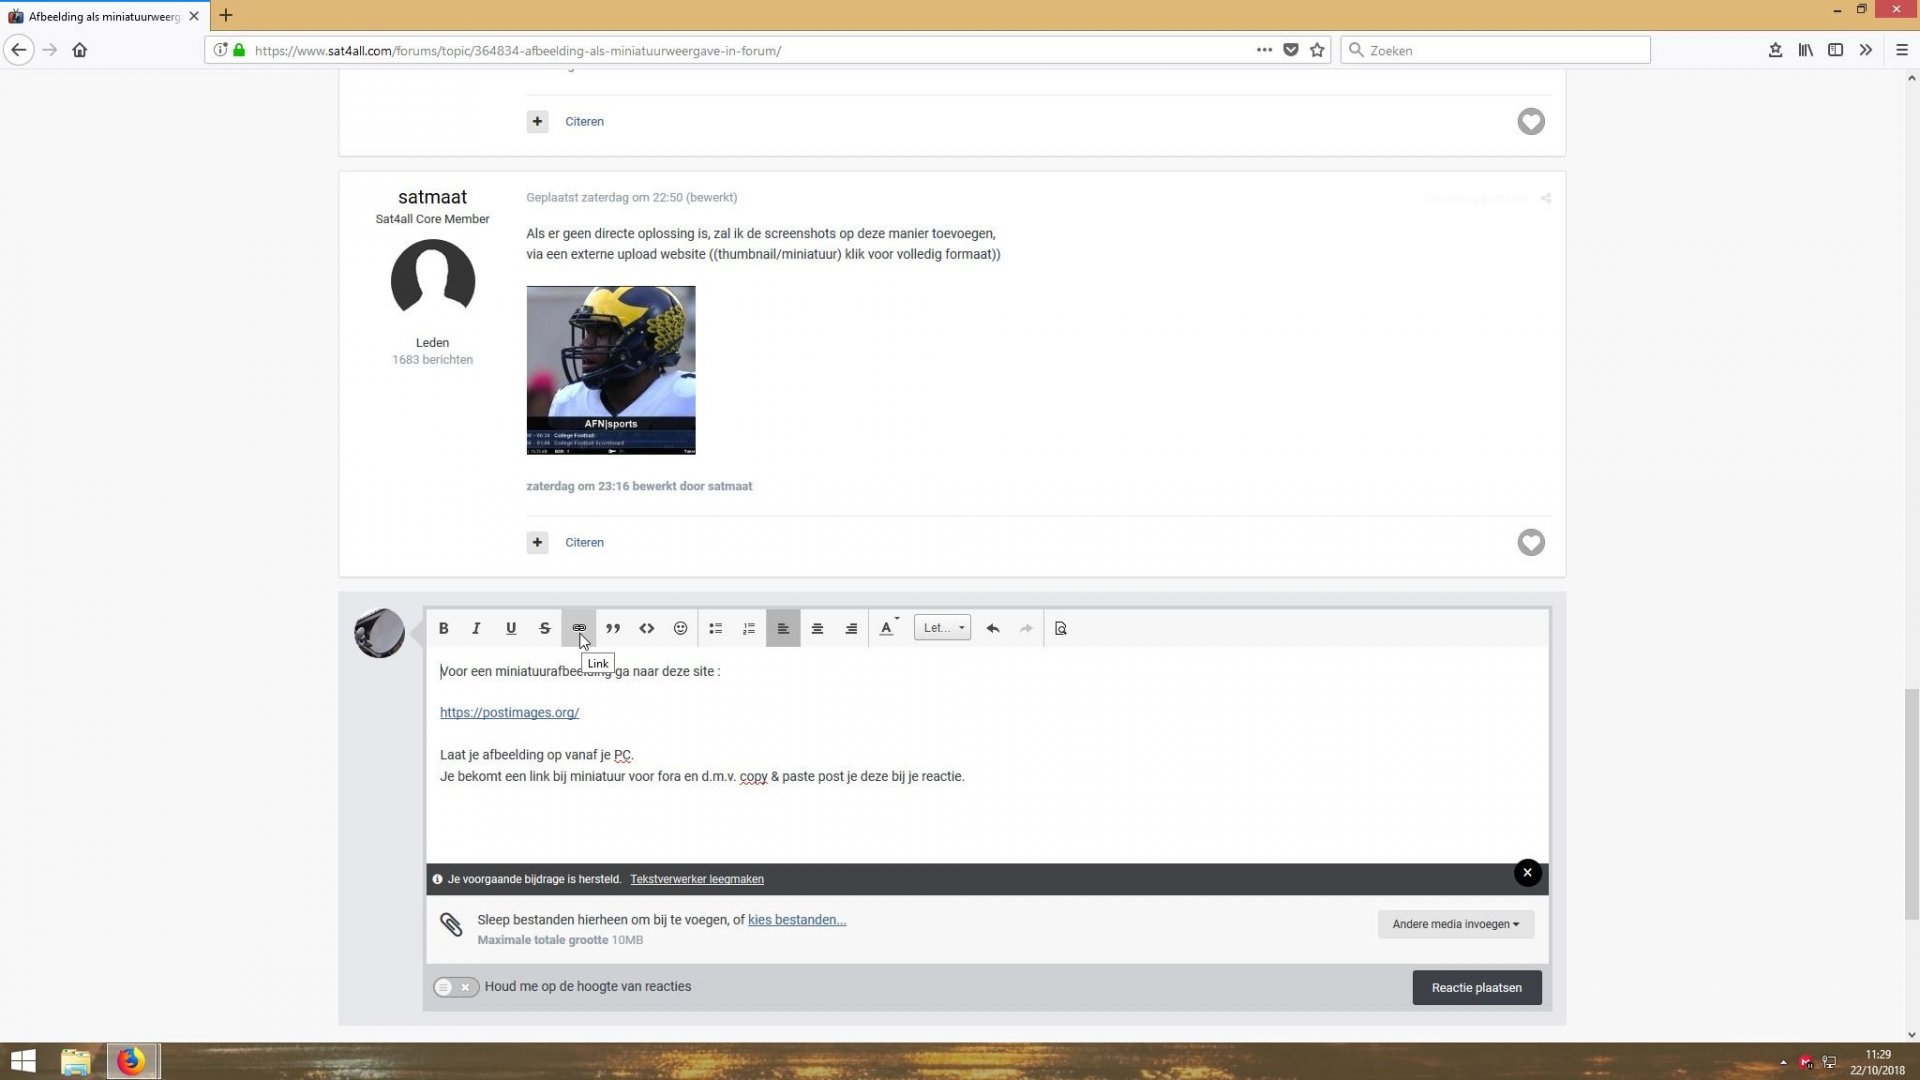Apply underline formatting
The width and height of the screenshot is (1920, 1080).
511,628
